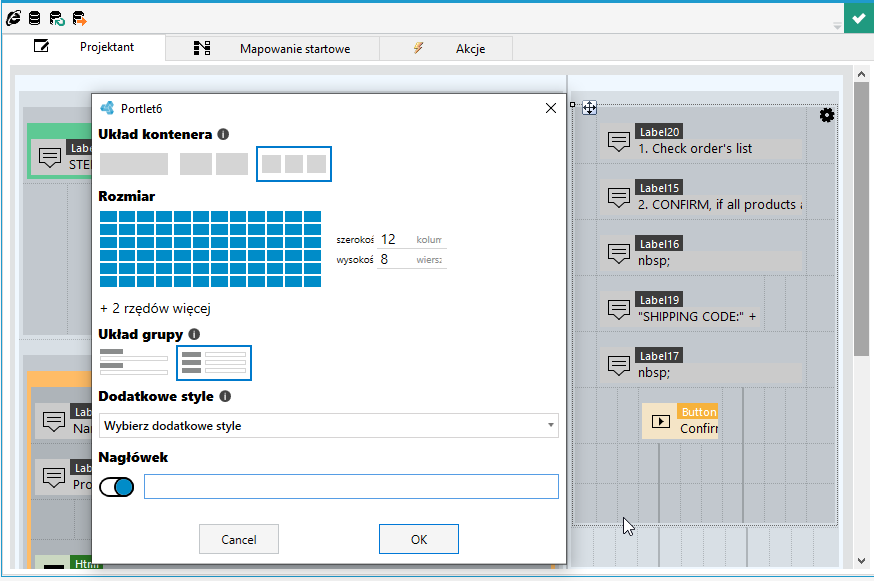Screen dimensions: 874x581
Task: Open the Akcje tab
Action: pos(446,49)
